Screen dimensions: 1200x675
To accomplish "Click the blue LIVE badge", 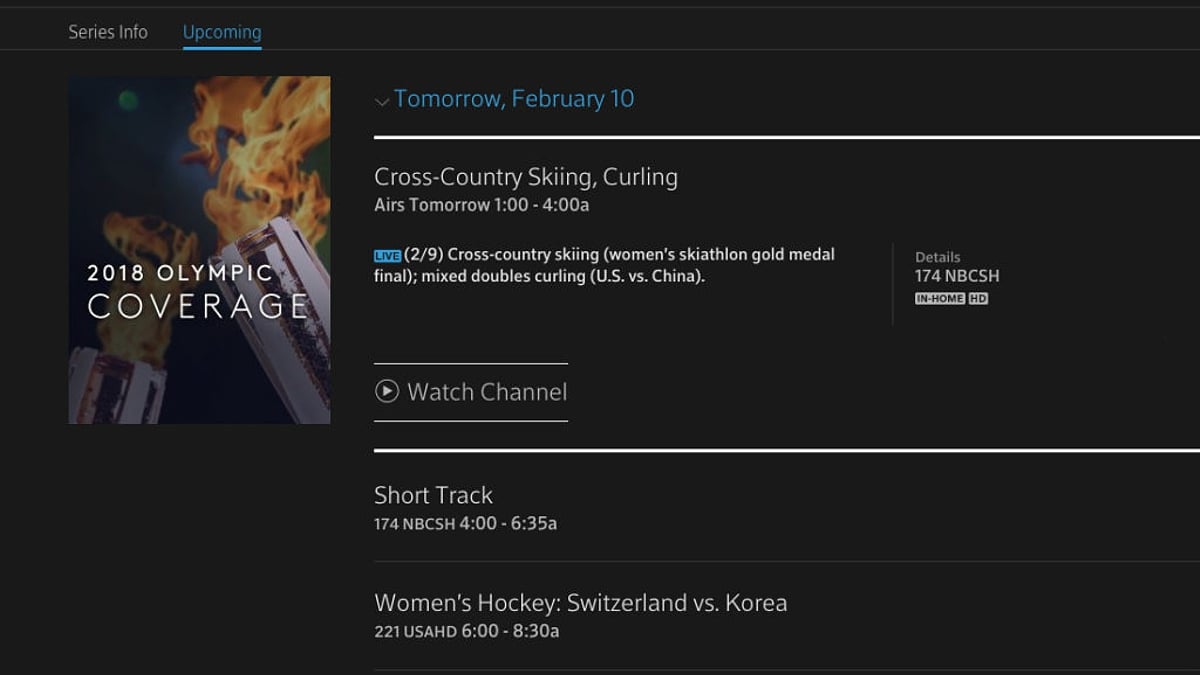I will [x=387, y=256].
